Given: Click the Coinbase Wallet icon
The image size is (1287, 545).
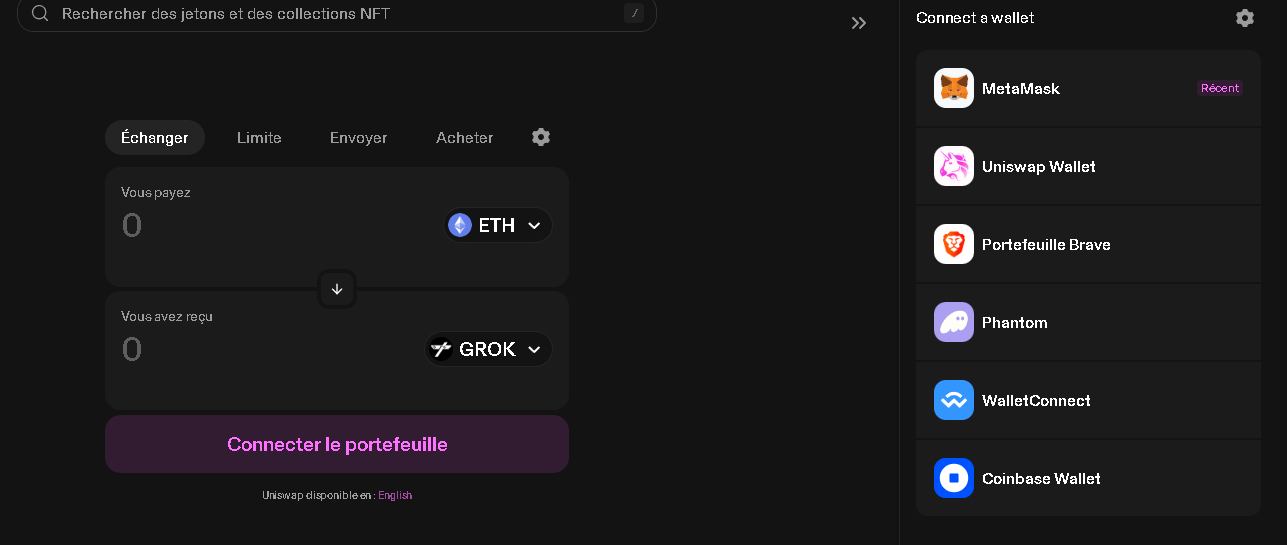Looking at the screenshot, I should coord(953,478).
